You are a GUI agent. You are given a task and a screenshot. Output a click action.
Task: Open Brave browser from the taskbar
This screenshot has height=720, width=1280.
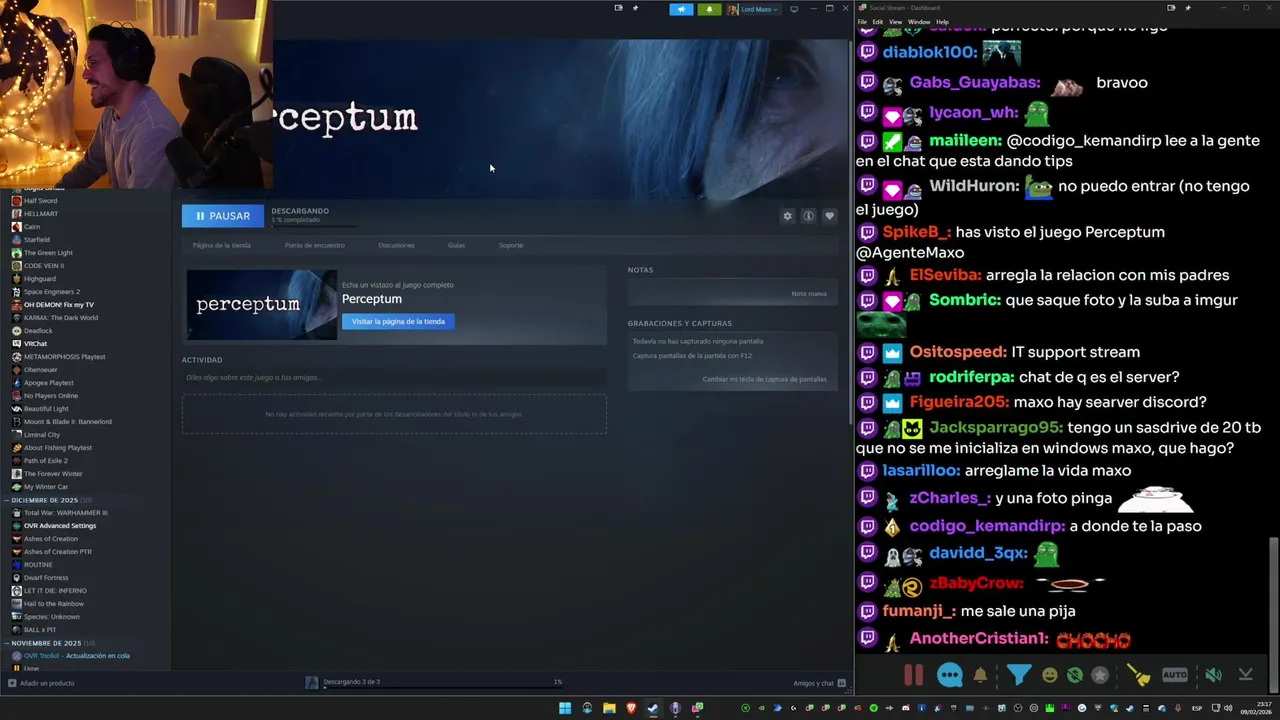pyautogui.click(x=631, y=708)
